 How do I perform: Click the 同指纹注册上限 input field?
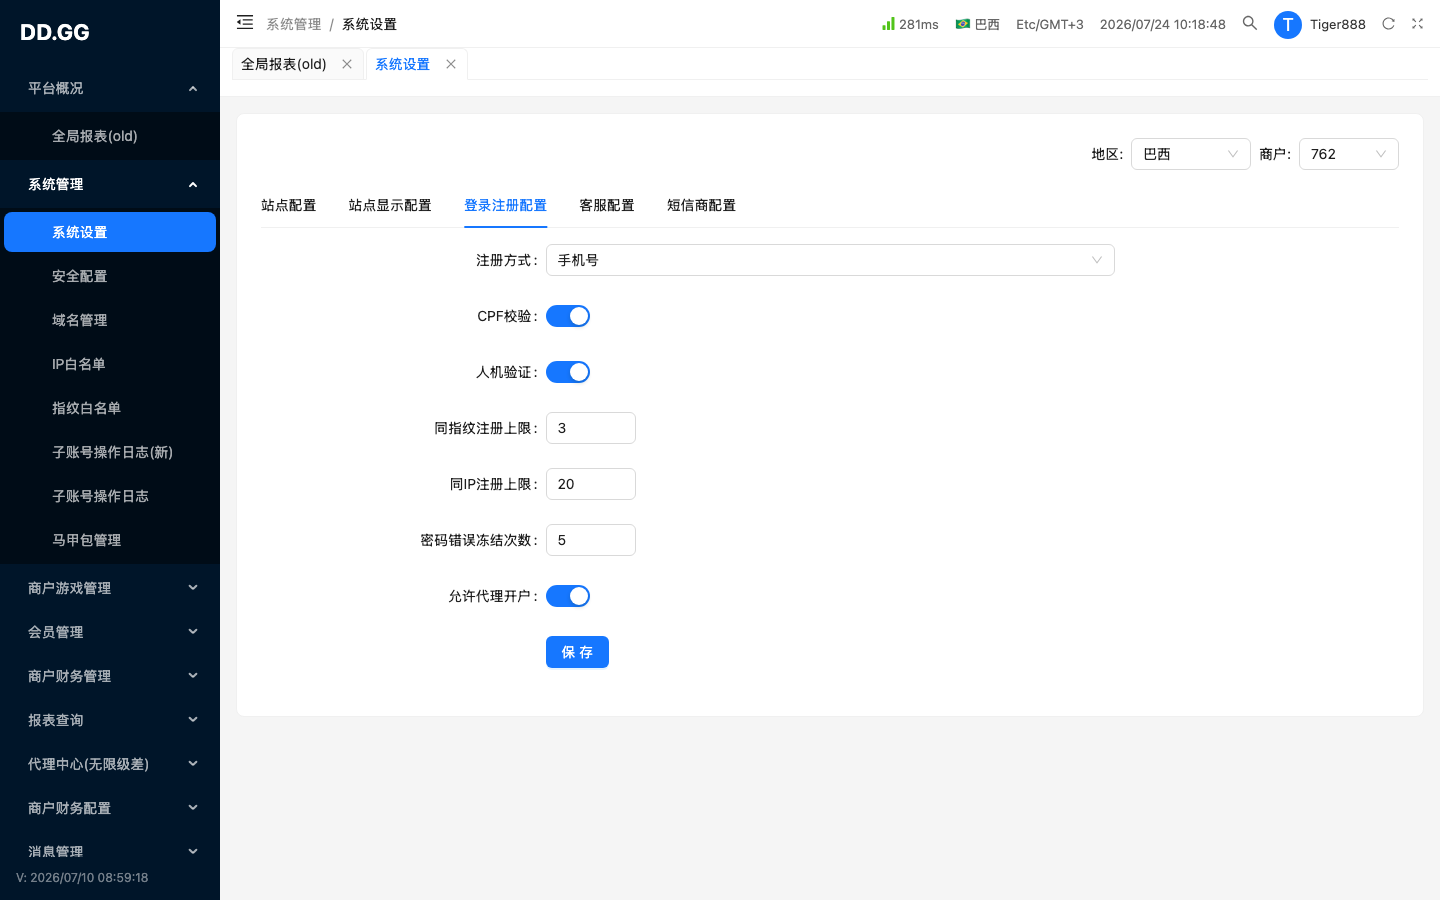tap(591, 428)
